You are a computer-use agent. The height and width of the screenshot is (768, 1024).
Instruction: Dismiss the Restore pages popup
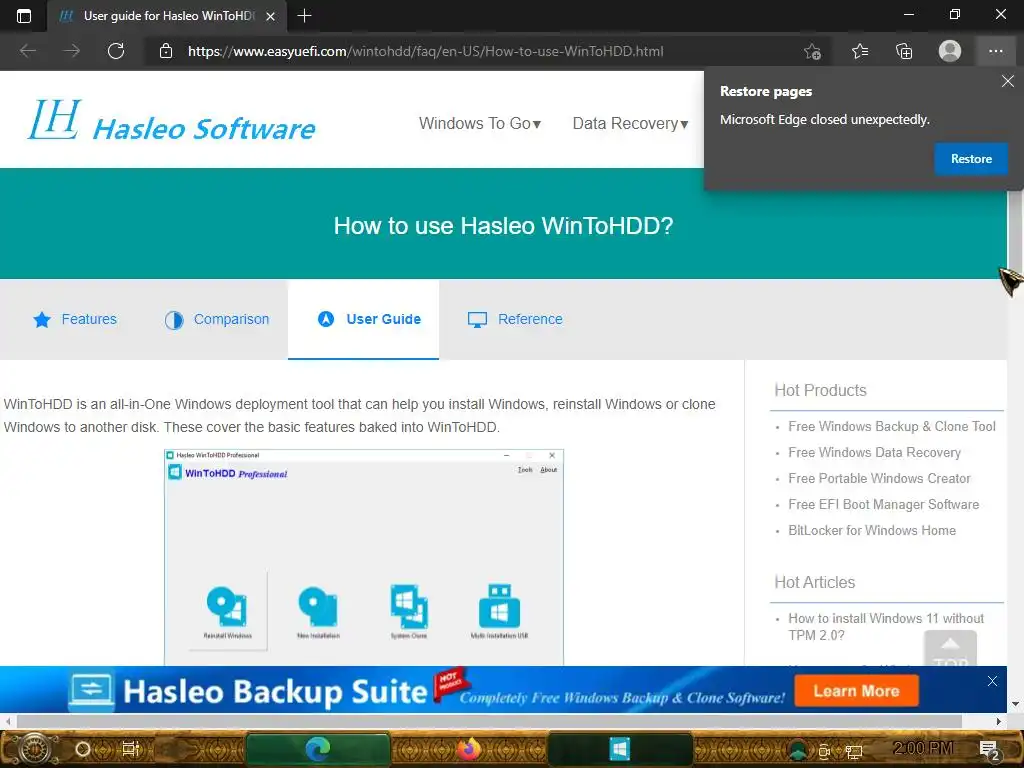(x=1008, y=81)
